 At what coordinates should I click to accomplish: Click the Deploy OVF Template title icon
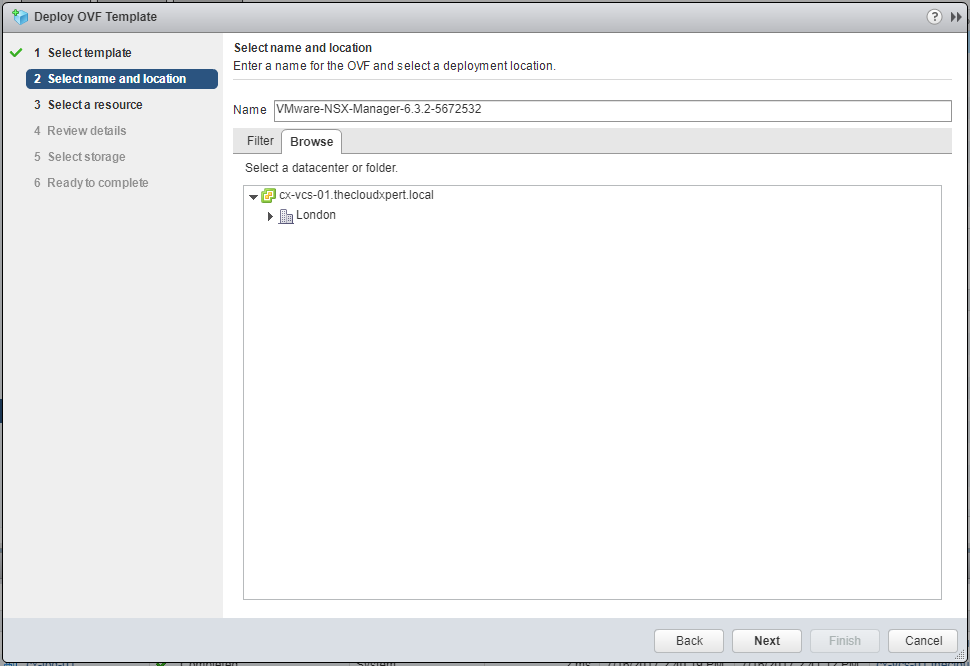pos(19,17)
